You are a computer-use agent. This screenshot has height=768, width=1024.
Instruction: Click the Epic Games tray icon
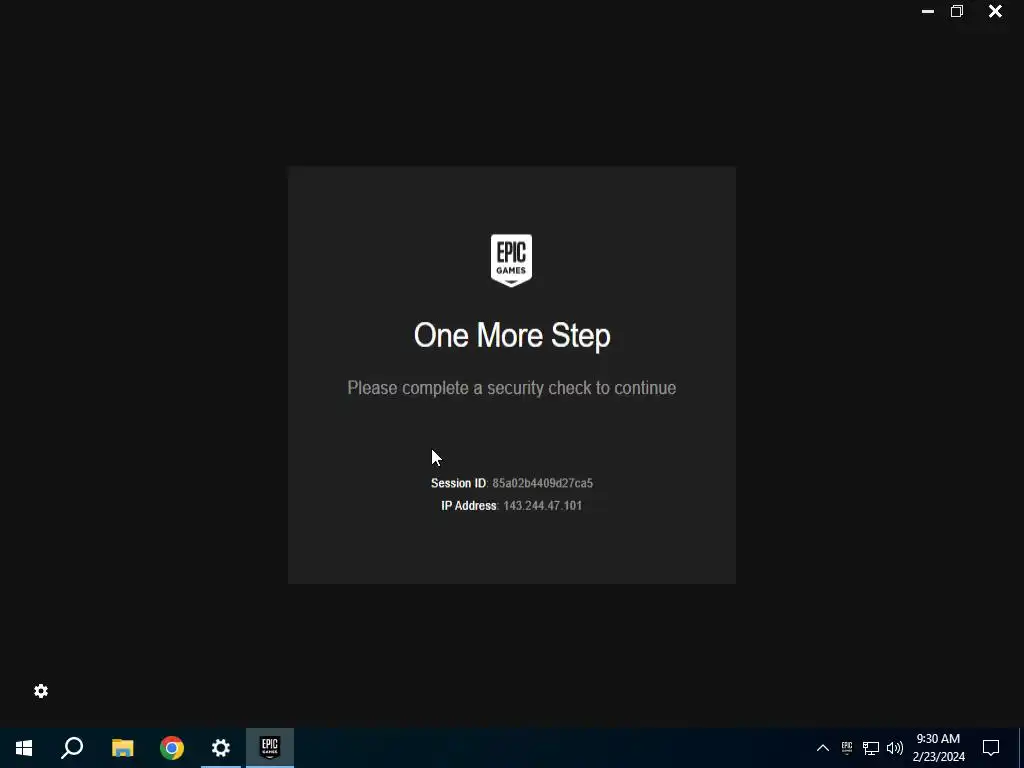(847, 748)
